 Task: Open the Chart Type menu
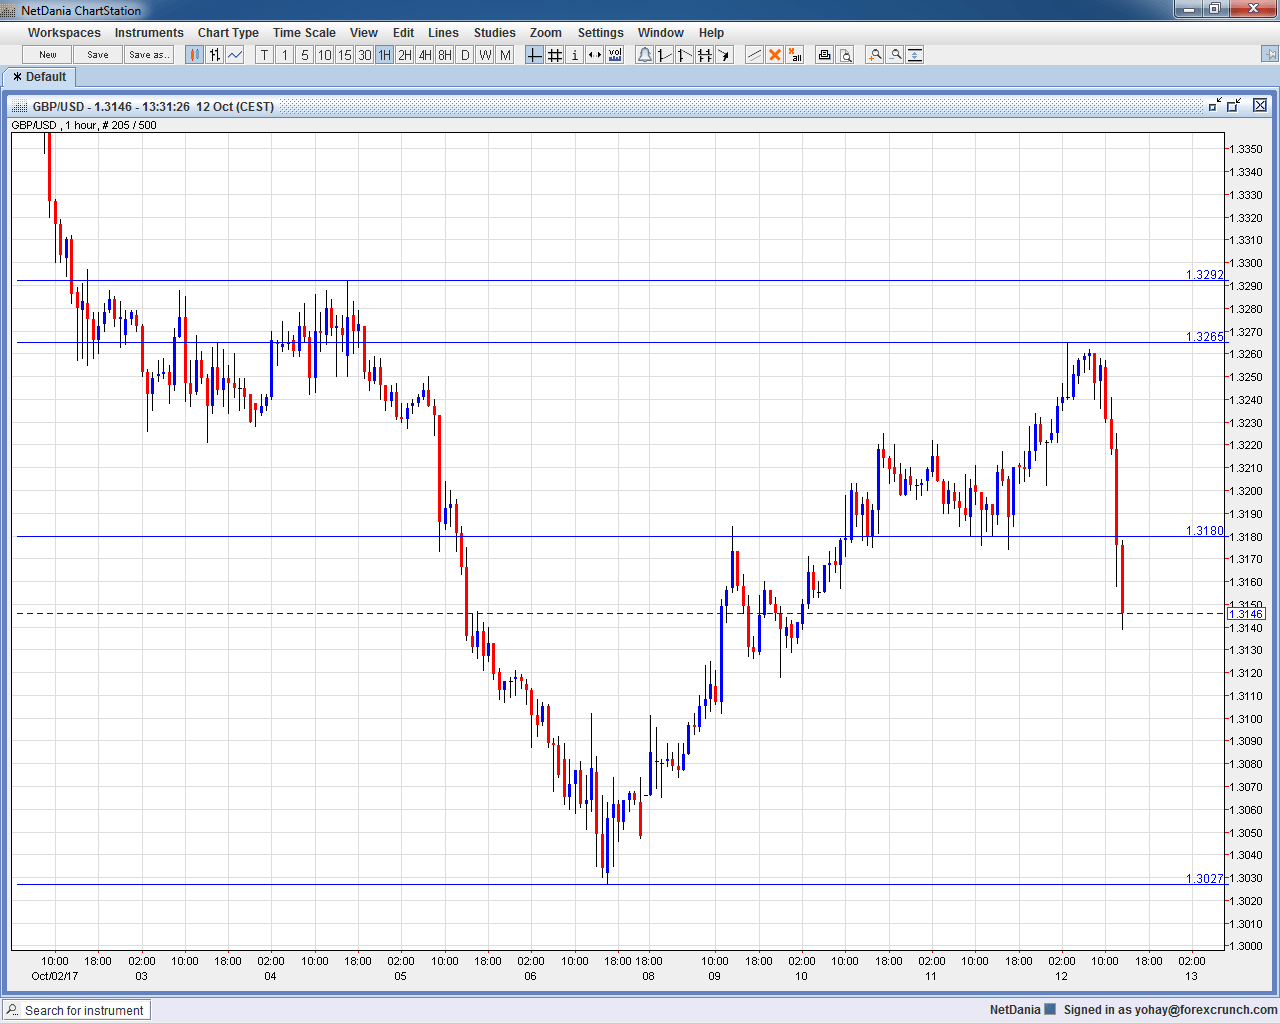[228, 33]
